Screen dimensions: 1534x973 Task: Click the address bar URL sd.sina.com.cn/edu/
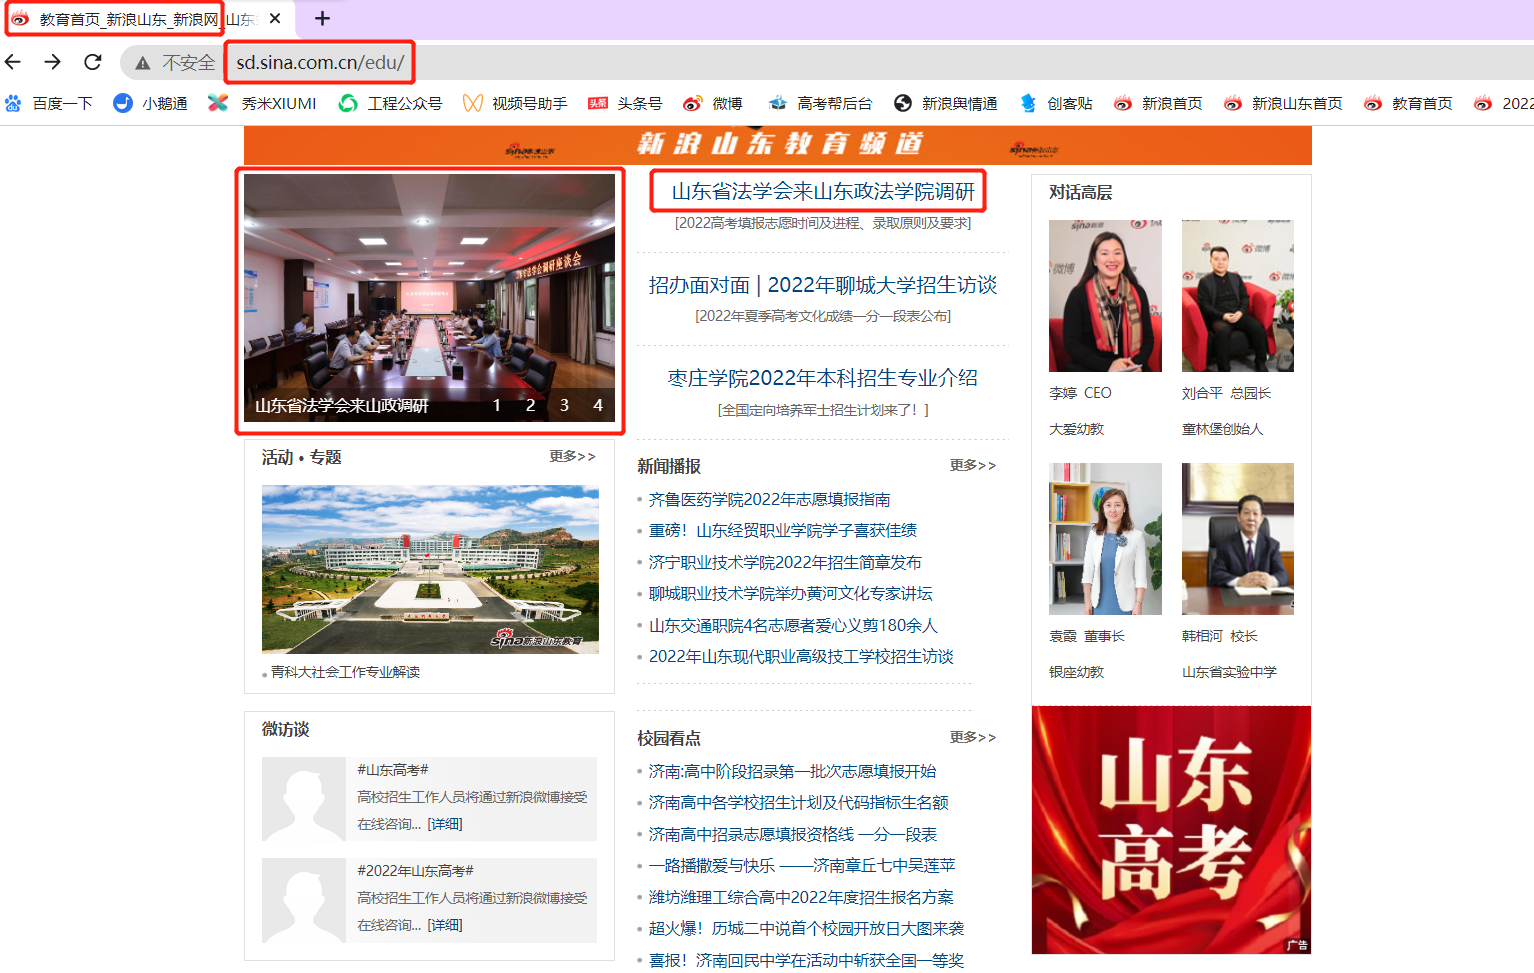320,62
